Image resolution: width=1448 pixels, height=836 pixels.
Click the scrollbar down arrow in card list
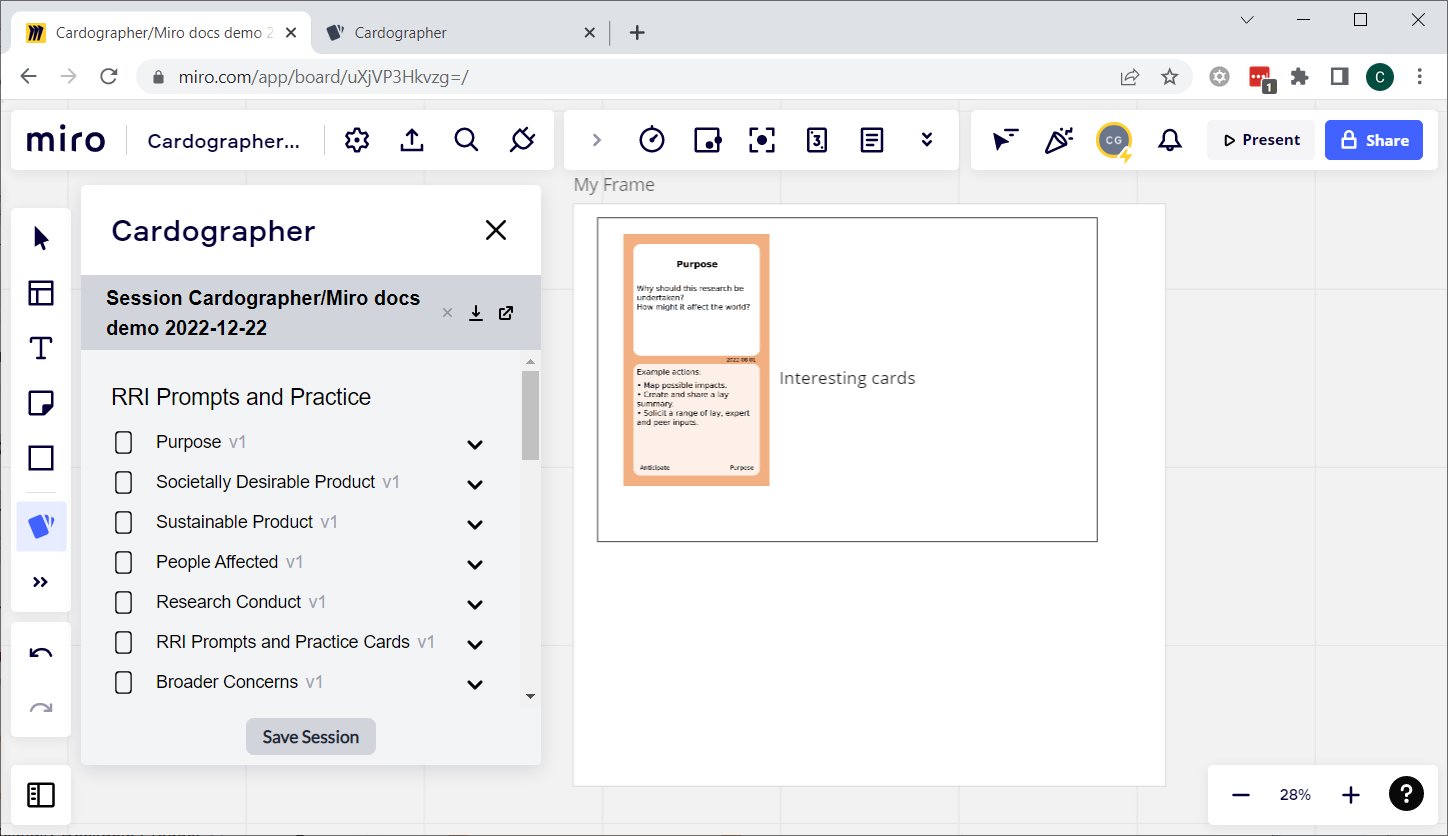point(530,696)
